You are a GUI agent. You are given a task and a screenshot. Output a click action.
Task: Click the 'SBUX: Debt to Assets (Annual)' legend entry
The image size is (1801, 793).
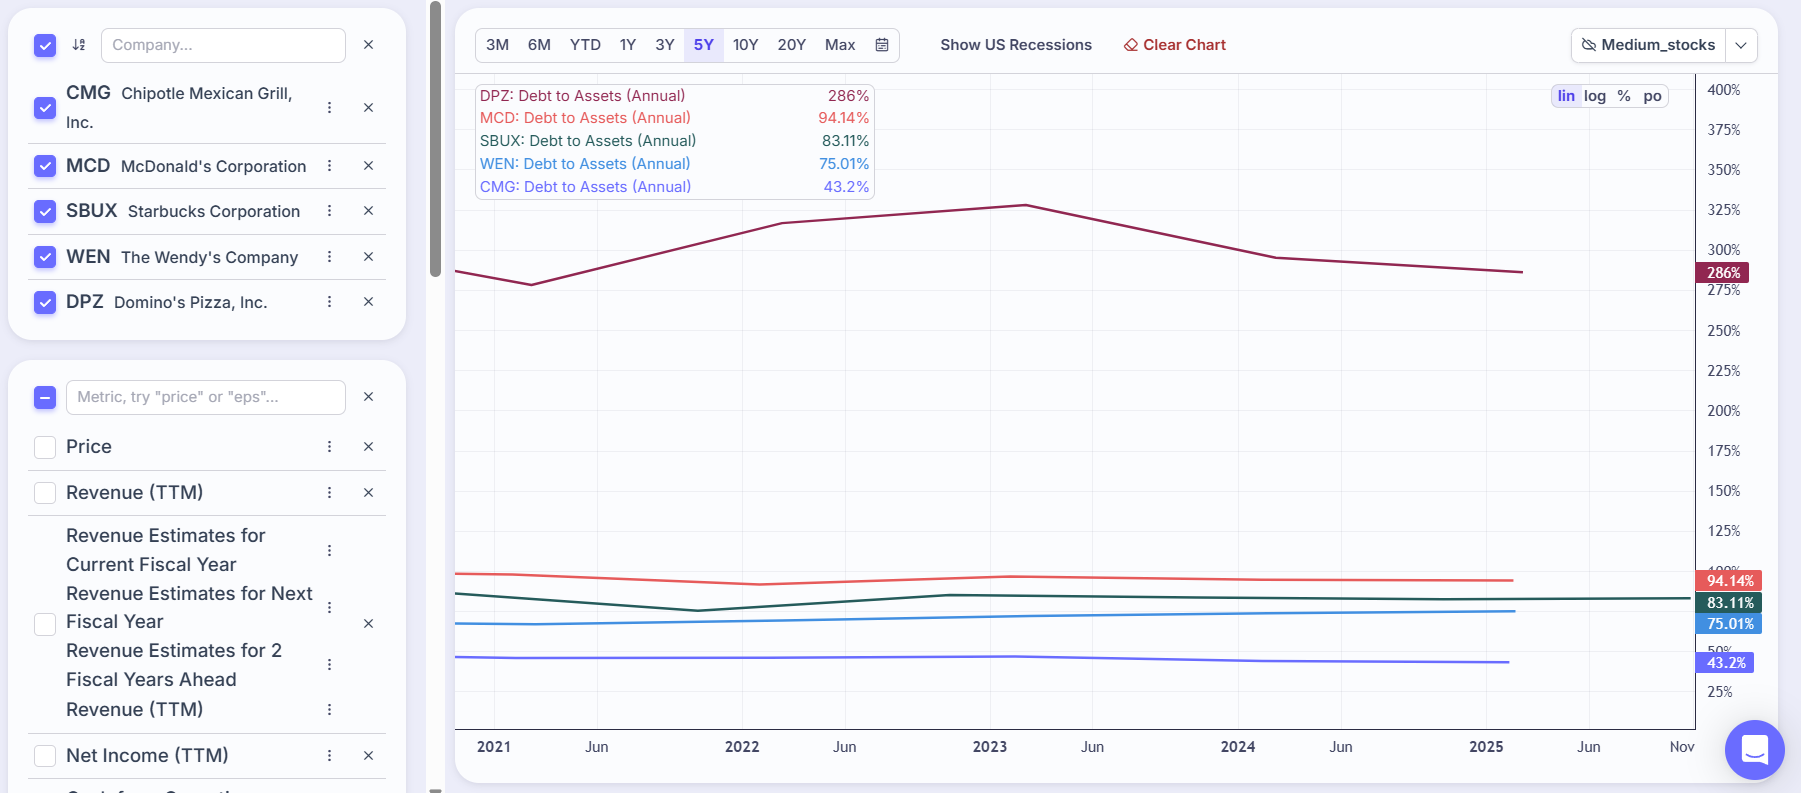tap(588, 141)
